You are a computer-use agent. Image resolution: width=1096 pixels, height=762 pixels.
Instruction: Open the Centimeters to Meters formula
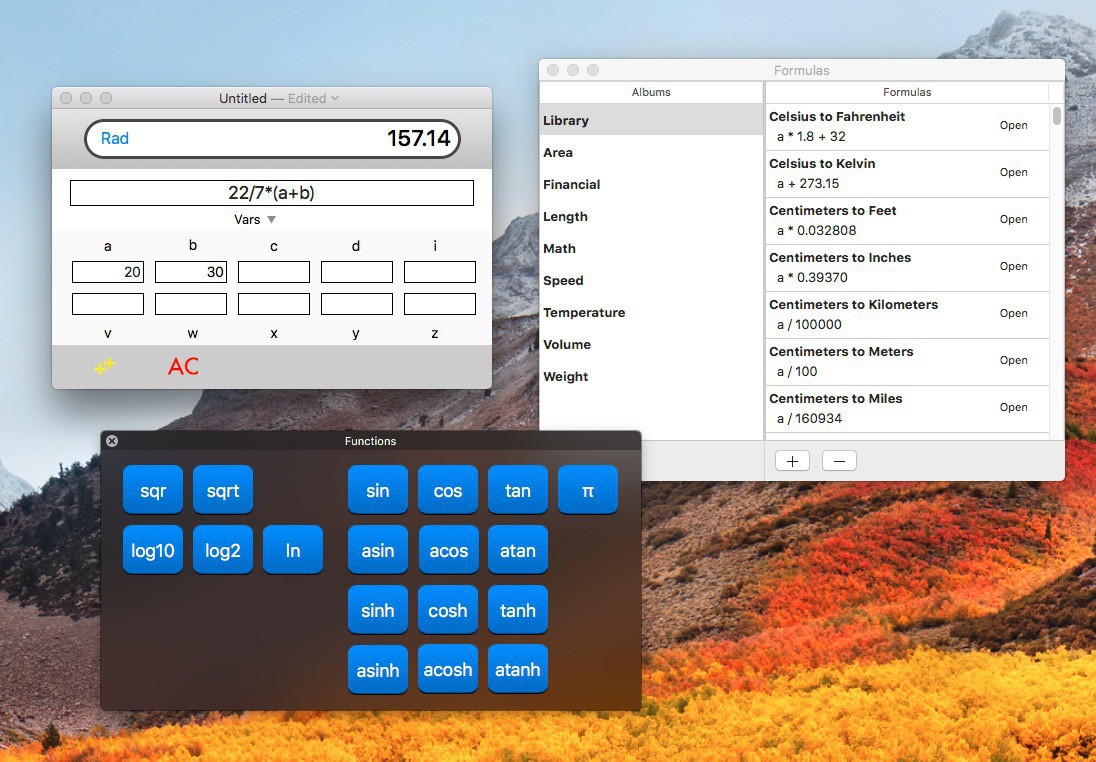1013,360
